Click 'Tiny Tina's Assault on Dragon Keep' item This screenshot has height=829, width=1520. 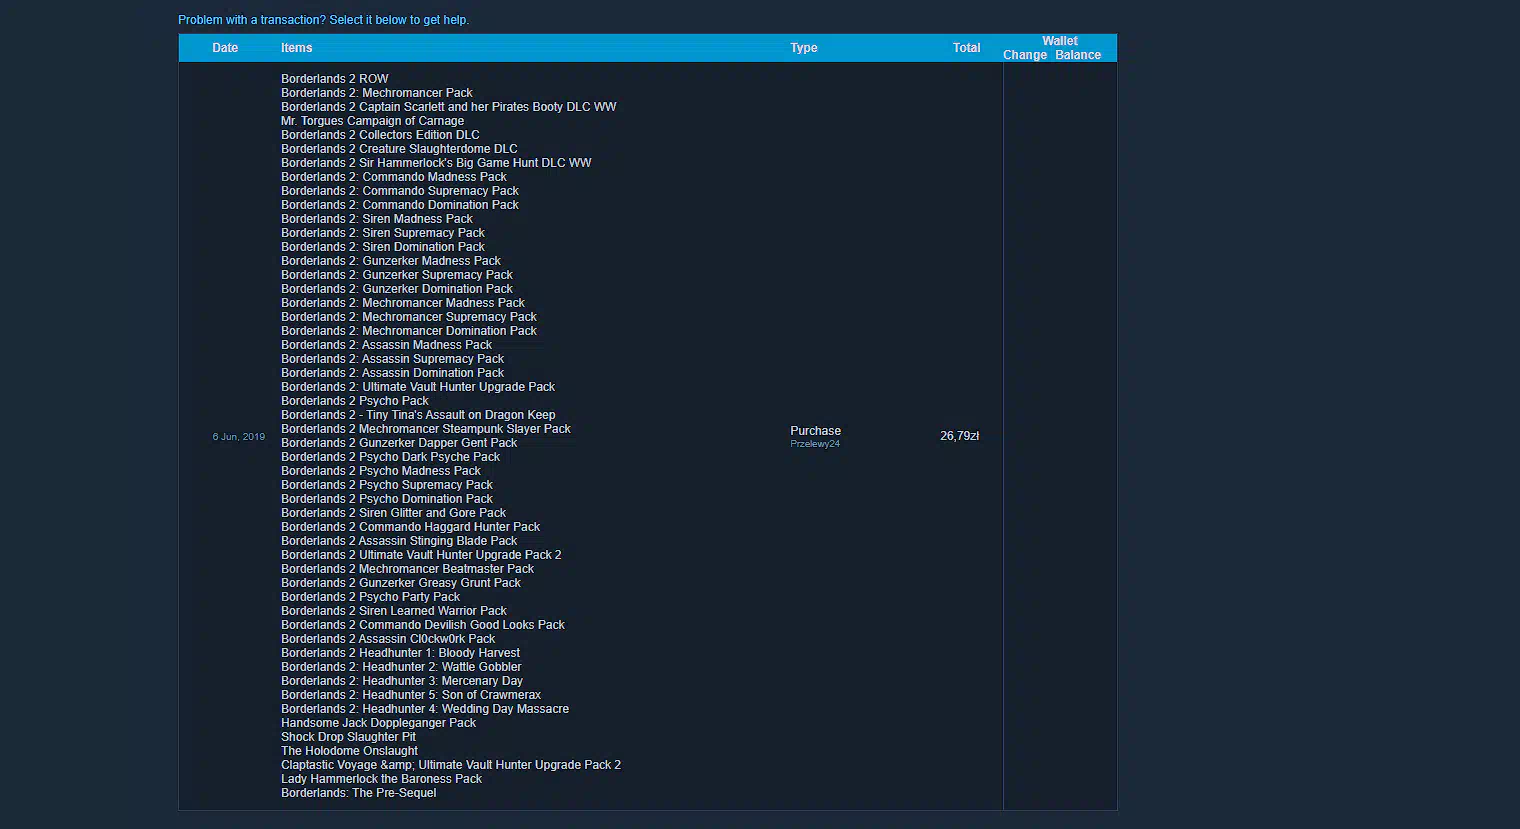(x=418, y=415)
